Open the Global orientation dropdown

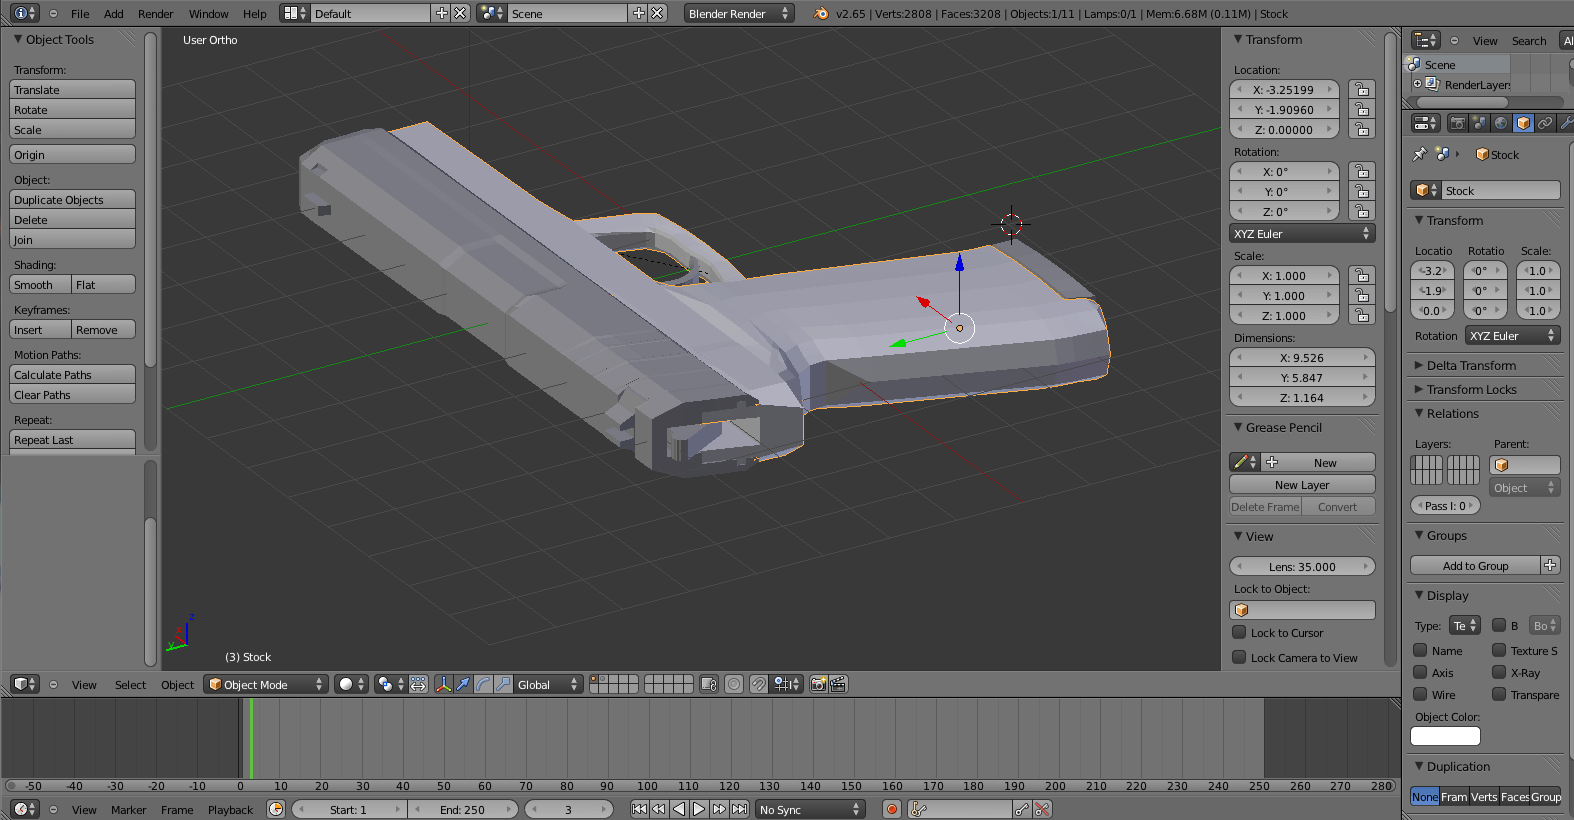coord(548,684)
